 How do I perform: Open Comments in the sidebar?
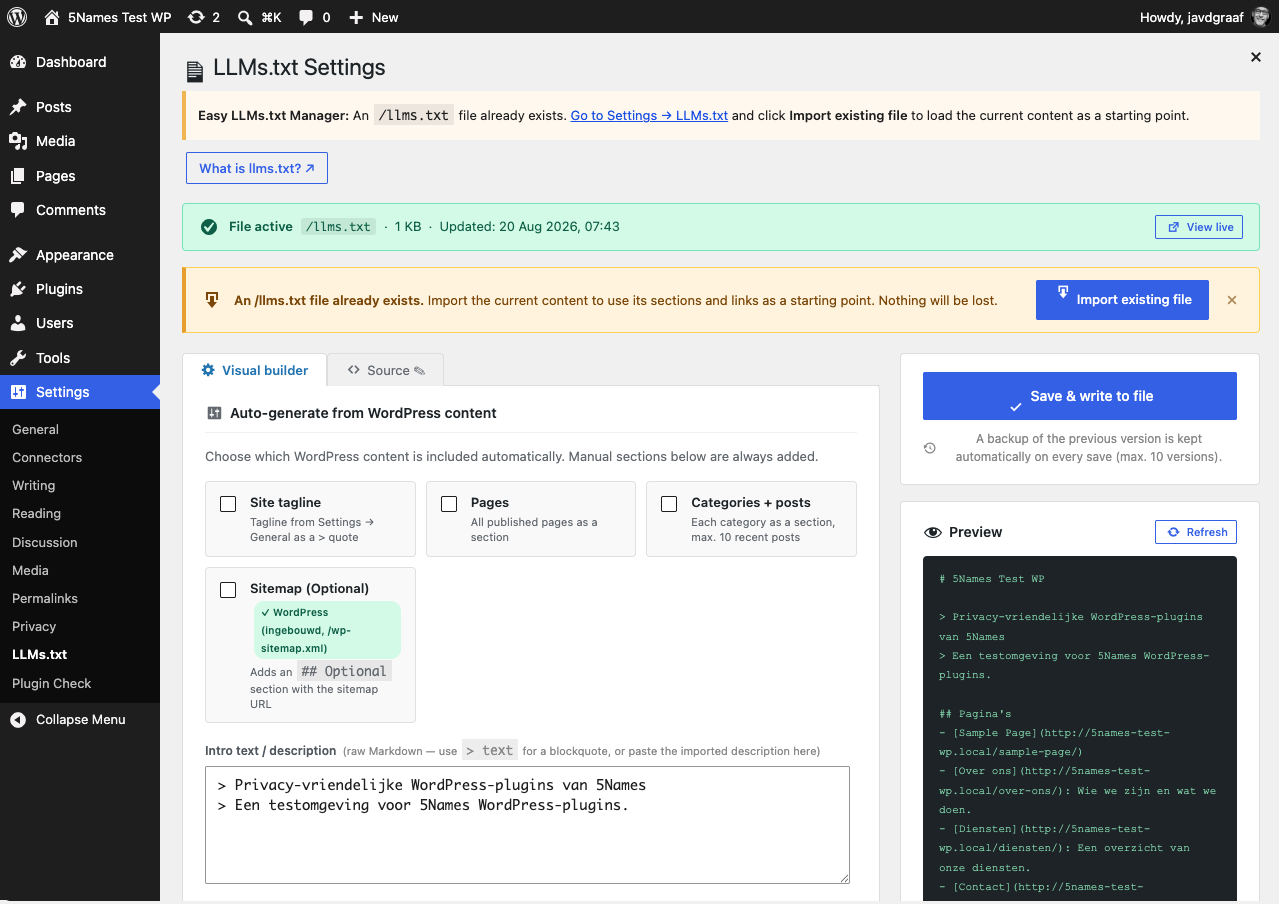coord(80,210)
